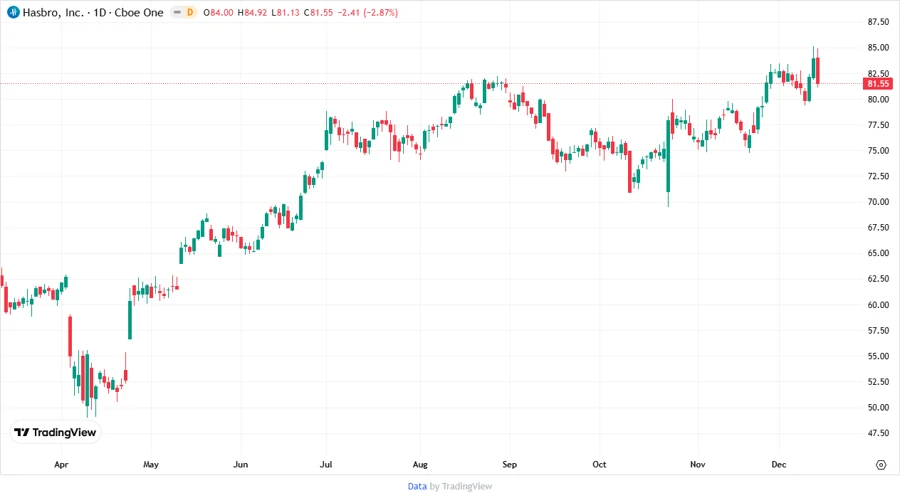
Task: Open the Data link below chart
Action: (x=417, y=487)
